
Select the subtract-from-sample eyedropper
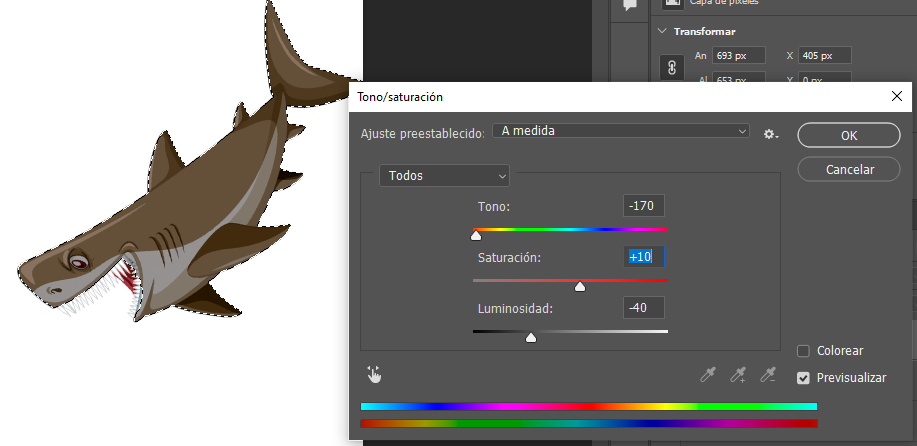click(x=768, y=375)
